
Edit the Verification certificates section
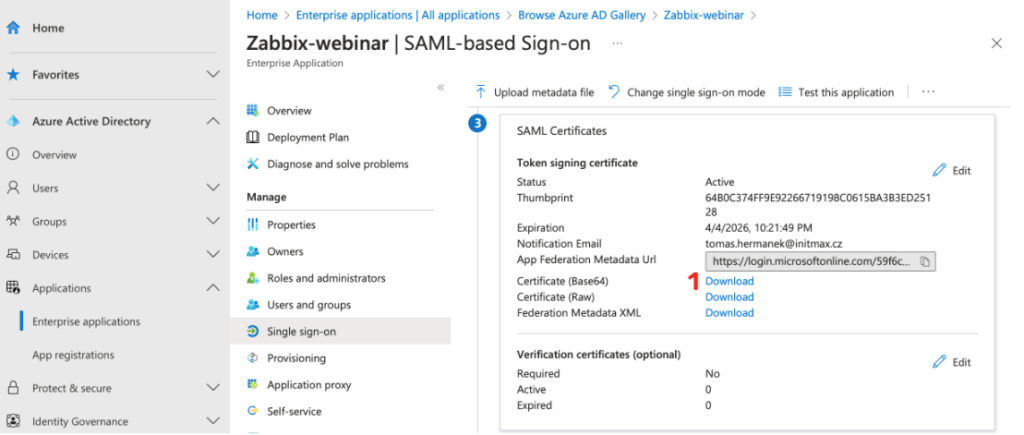(951, 362)
